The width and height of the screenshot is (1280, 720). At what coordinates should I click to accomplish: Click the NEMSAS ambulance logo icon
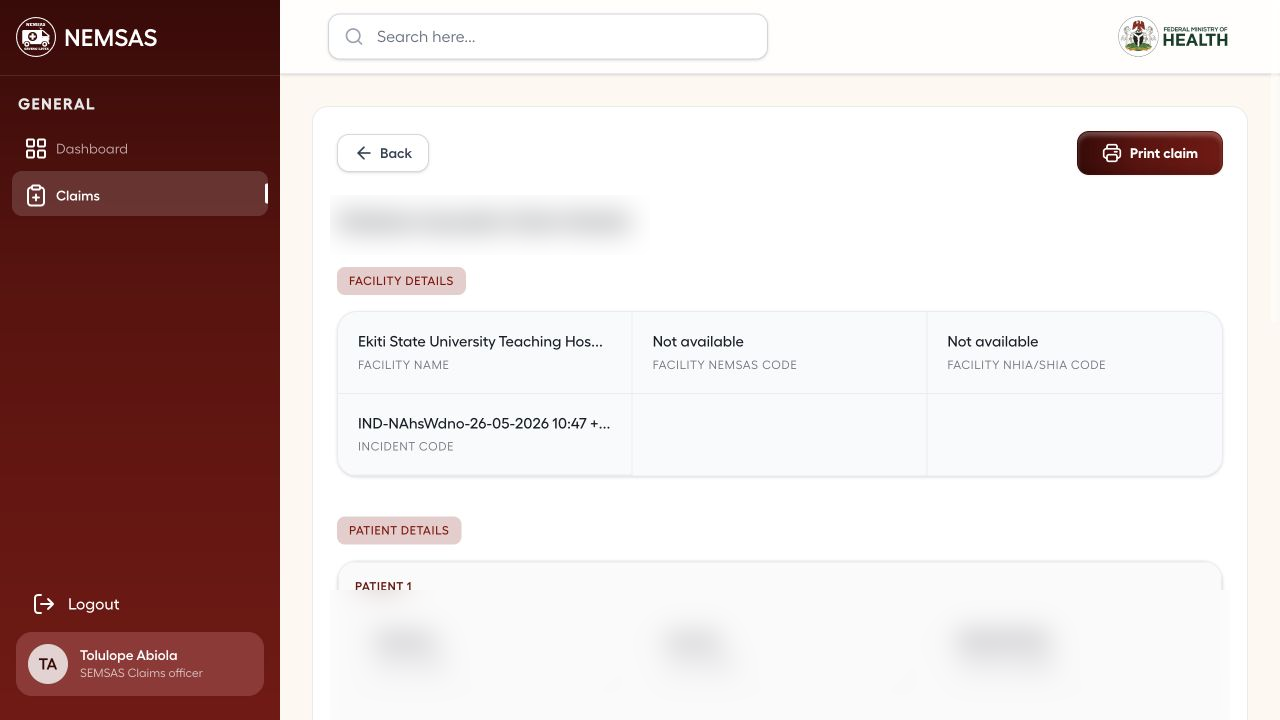tap(36, 37)
